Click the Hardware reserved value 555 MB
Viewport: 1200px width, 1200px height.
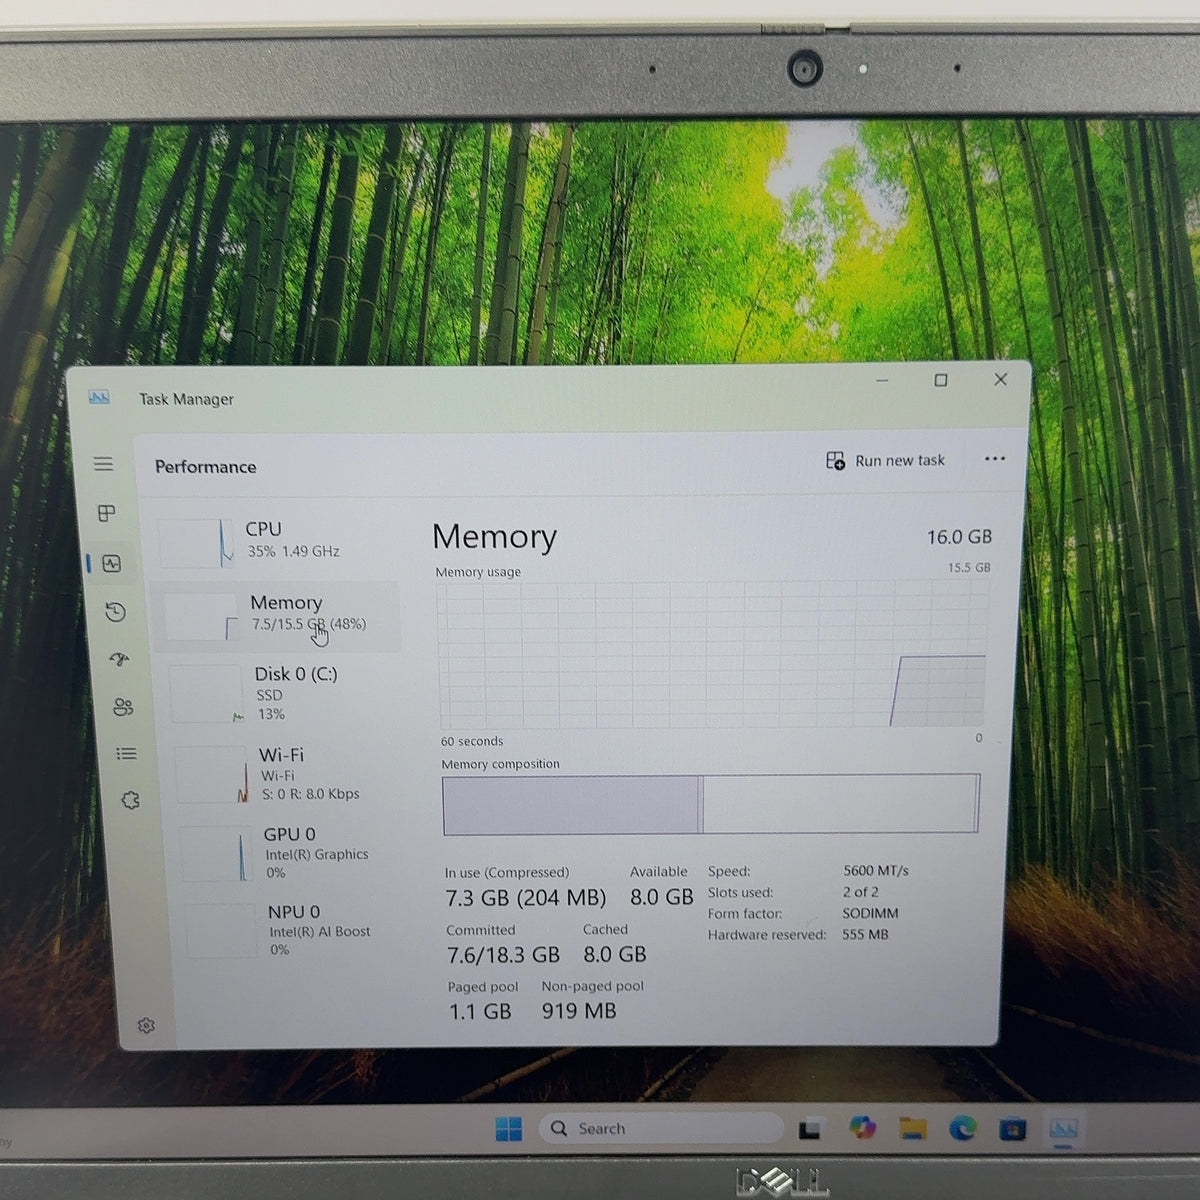pyautogui.click(x=865, y=935)
